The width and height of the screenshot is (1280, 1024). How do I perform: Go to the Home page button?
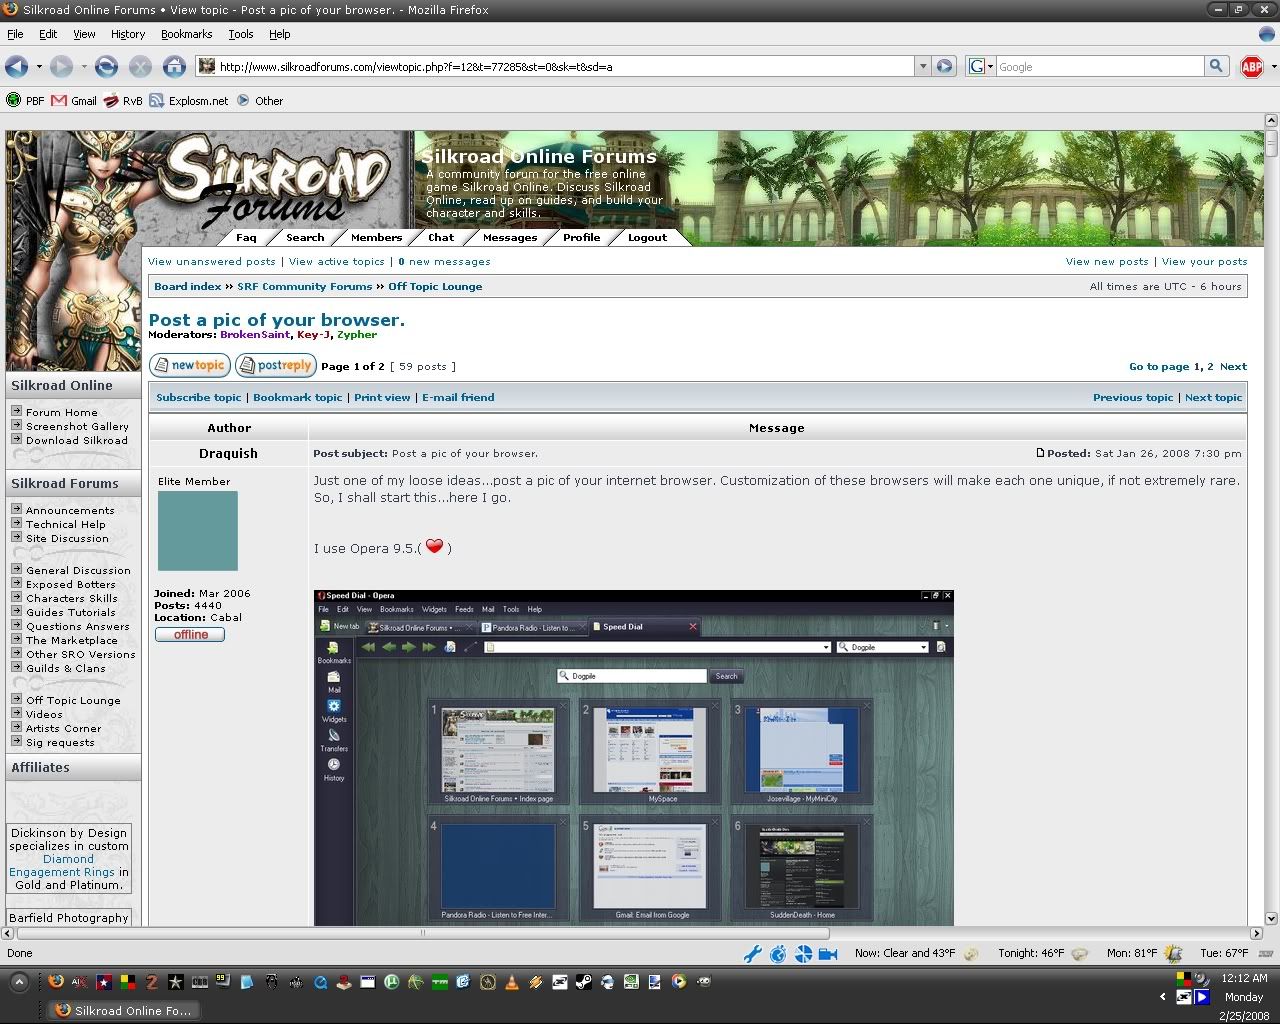(x=174, y=67)
